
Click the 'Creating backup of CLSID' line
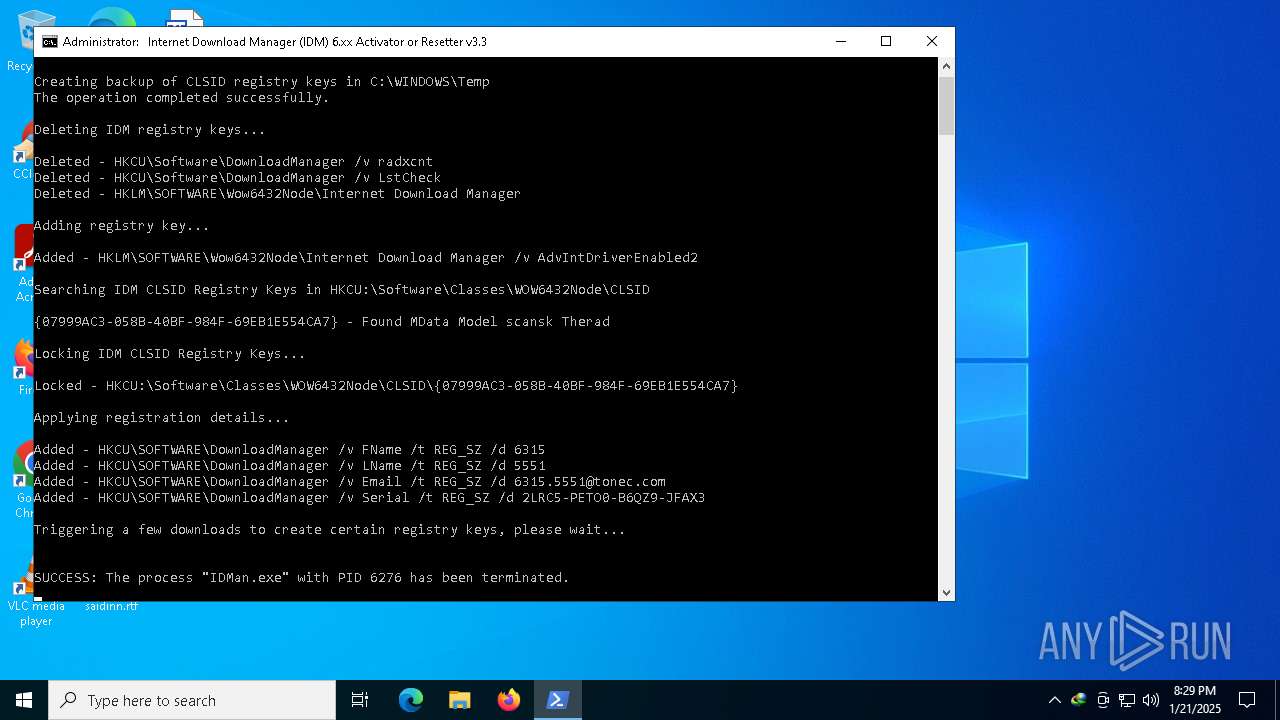point(262,82)
